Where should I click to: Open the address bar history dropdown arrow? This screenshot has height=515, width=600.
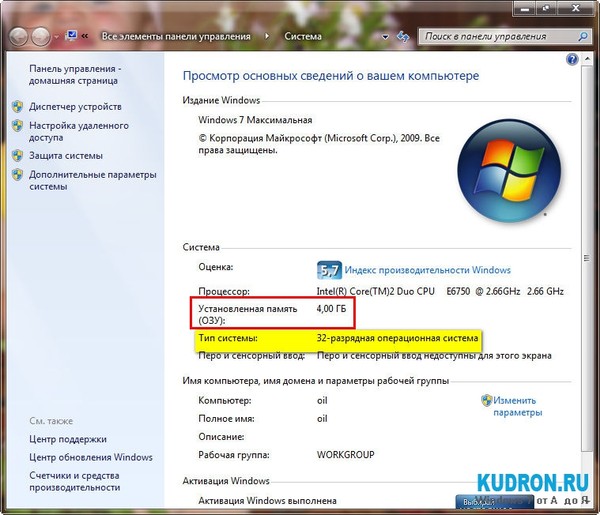385,37
